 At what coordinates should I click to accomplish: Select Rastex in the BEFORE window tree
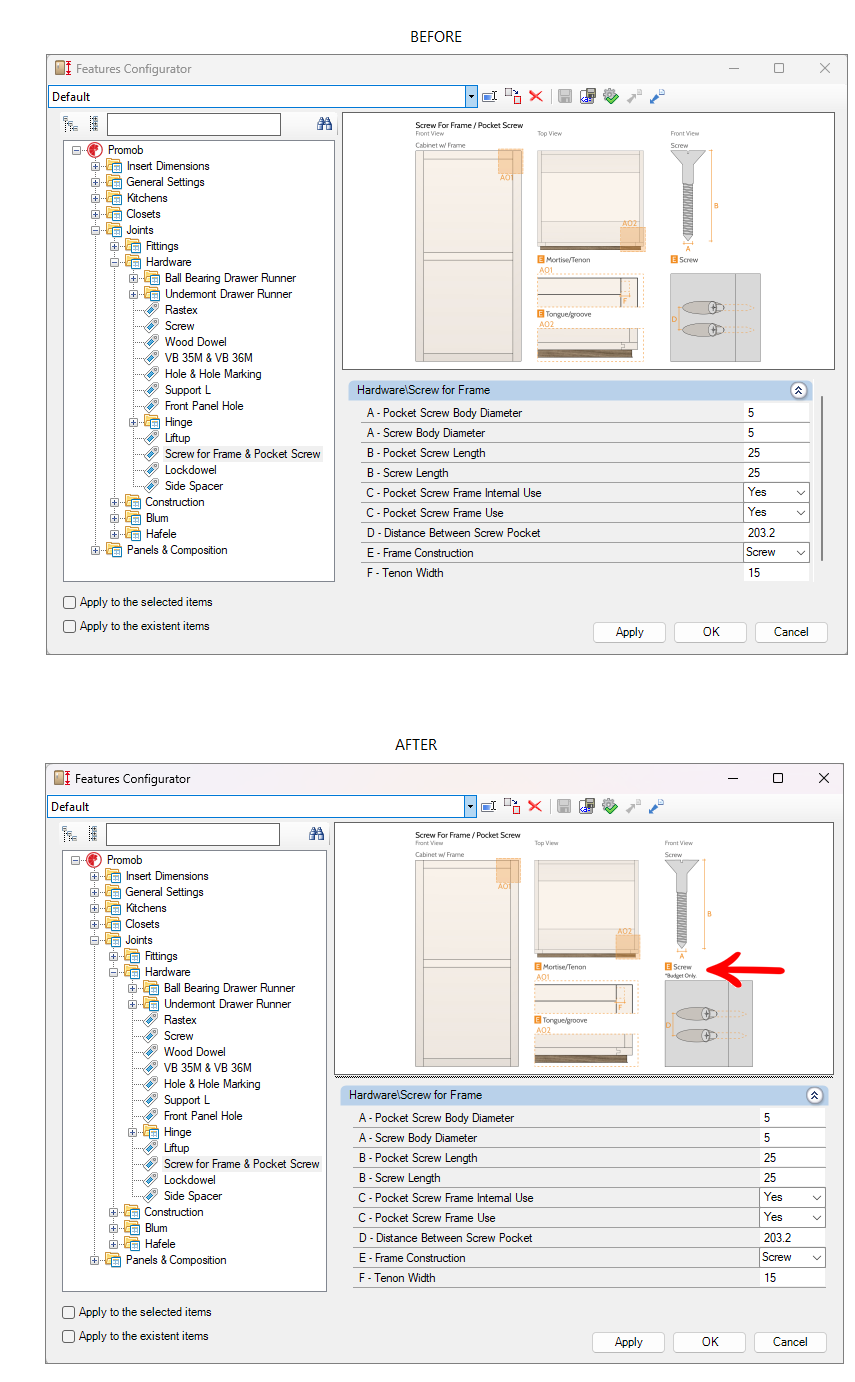[x=181, y=310]
